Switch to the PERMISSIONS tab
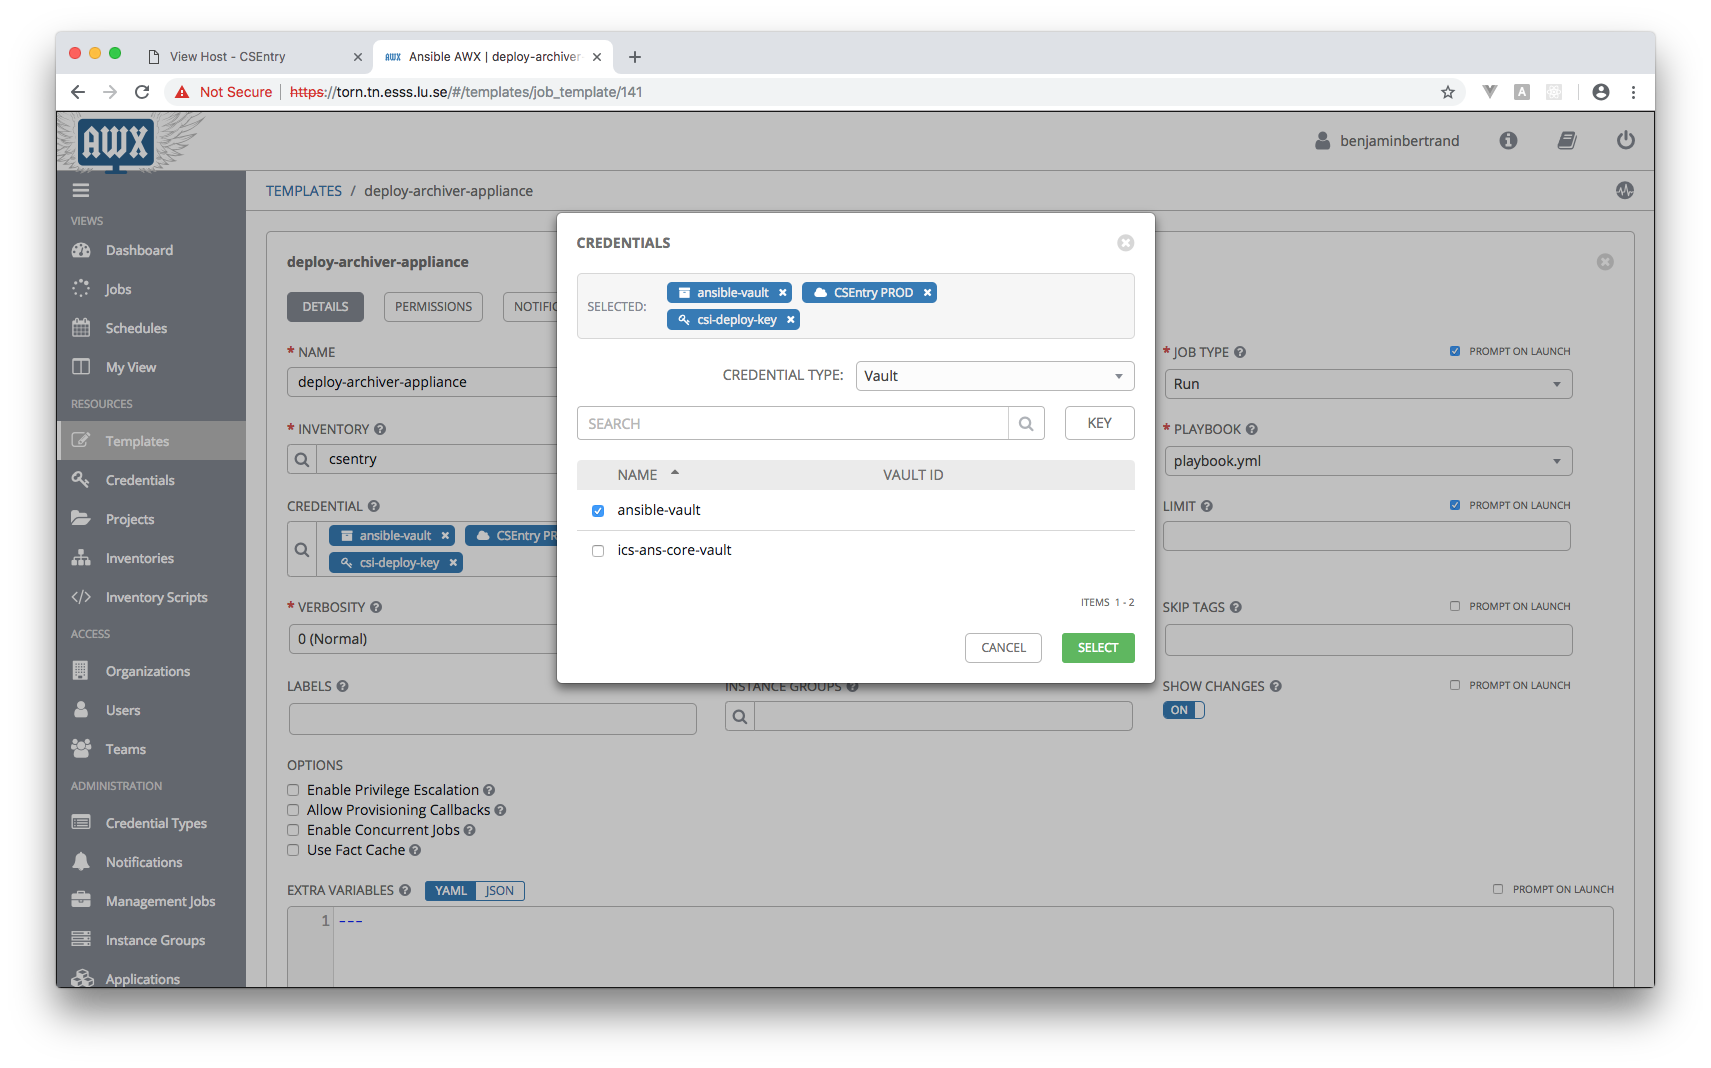 [x=432, y=306]
